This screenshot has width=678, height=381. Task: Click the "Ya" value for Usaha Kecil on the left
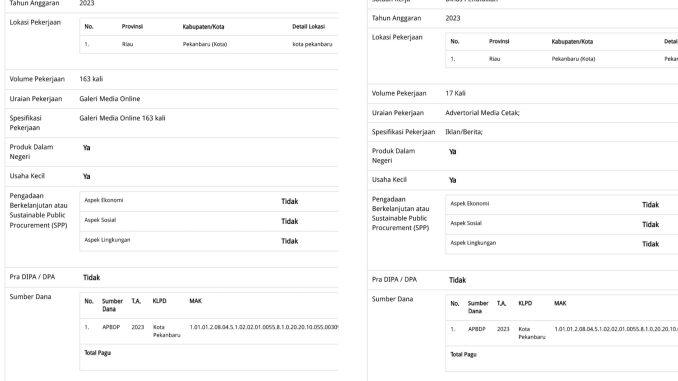click(x=86, y=176)
